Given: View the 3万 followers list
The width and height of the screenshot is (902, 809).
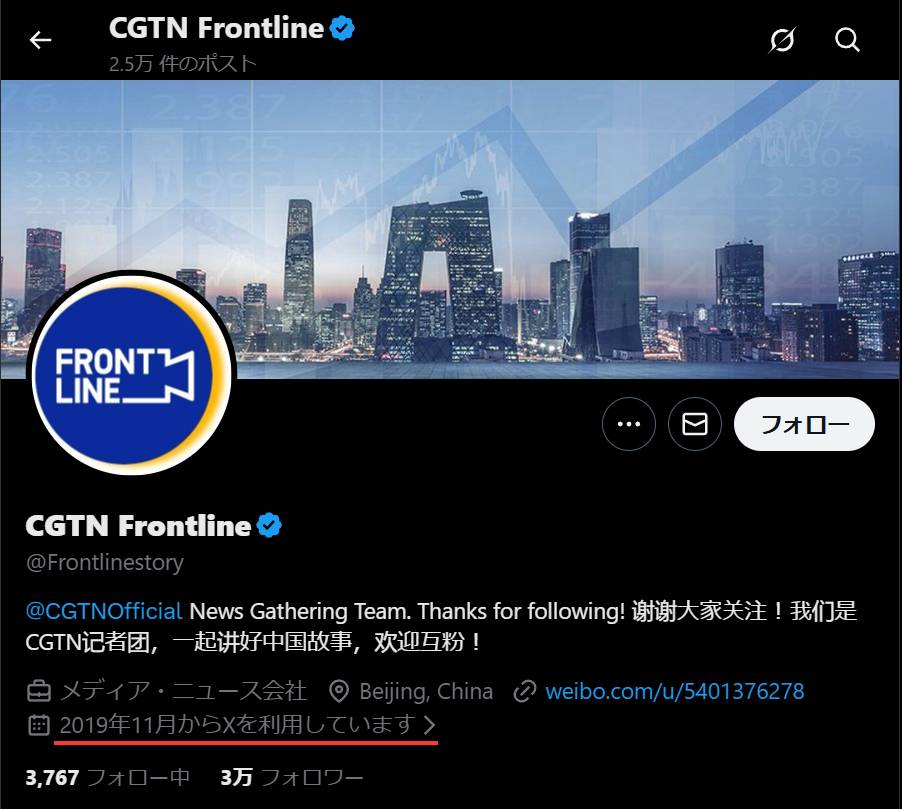Looking at the screenshot, I should coord(292,778).
